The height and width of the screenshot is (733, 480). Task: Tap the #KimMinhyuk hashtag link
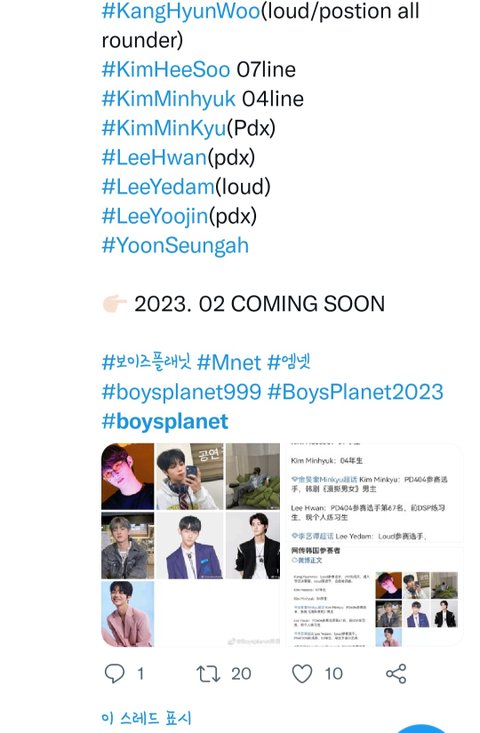pyautogui.click(x=169, y=99)
